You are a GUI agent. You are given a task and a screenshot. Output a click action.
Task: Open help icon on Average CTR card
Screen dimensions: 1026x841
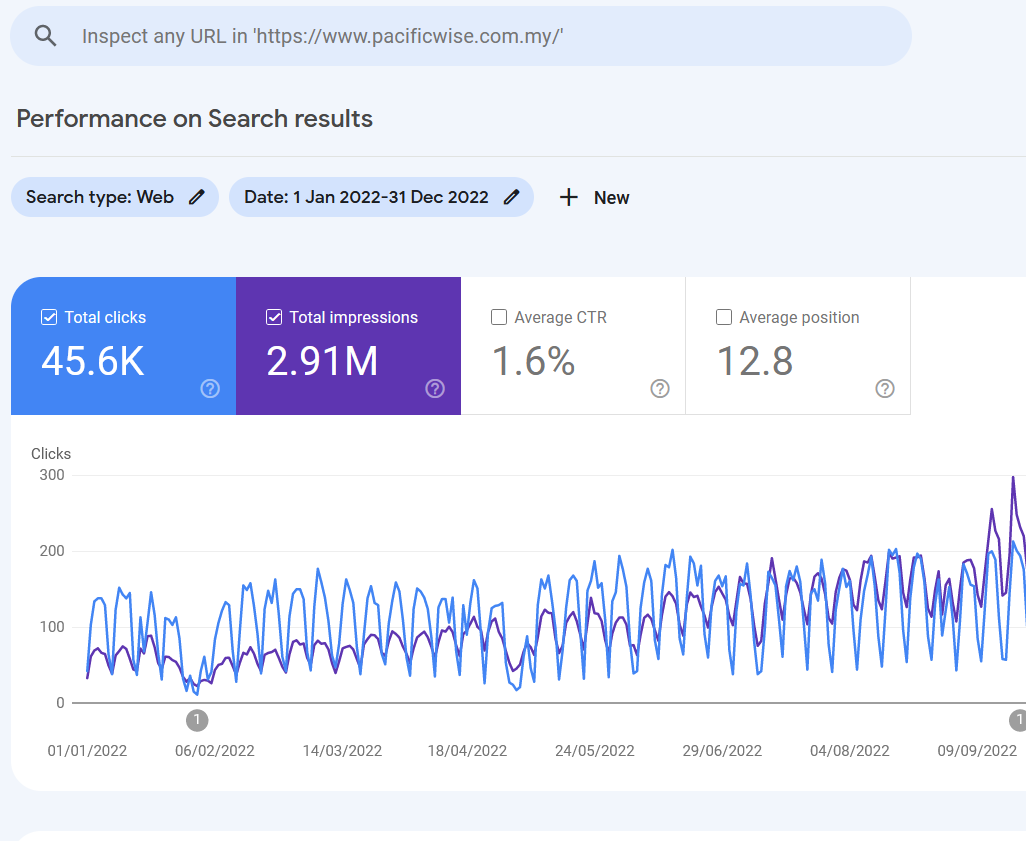660,389
